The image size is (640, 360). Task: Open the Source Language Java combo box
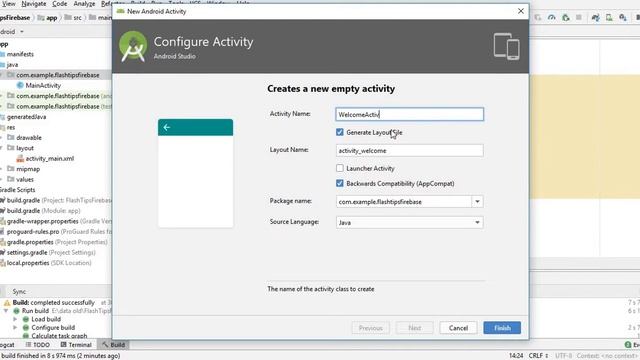point(409,222)
